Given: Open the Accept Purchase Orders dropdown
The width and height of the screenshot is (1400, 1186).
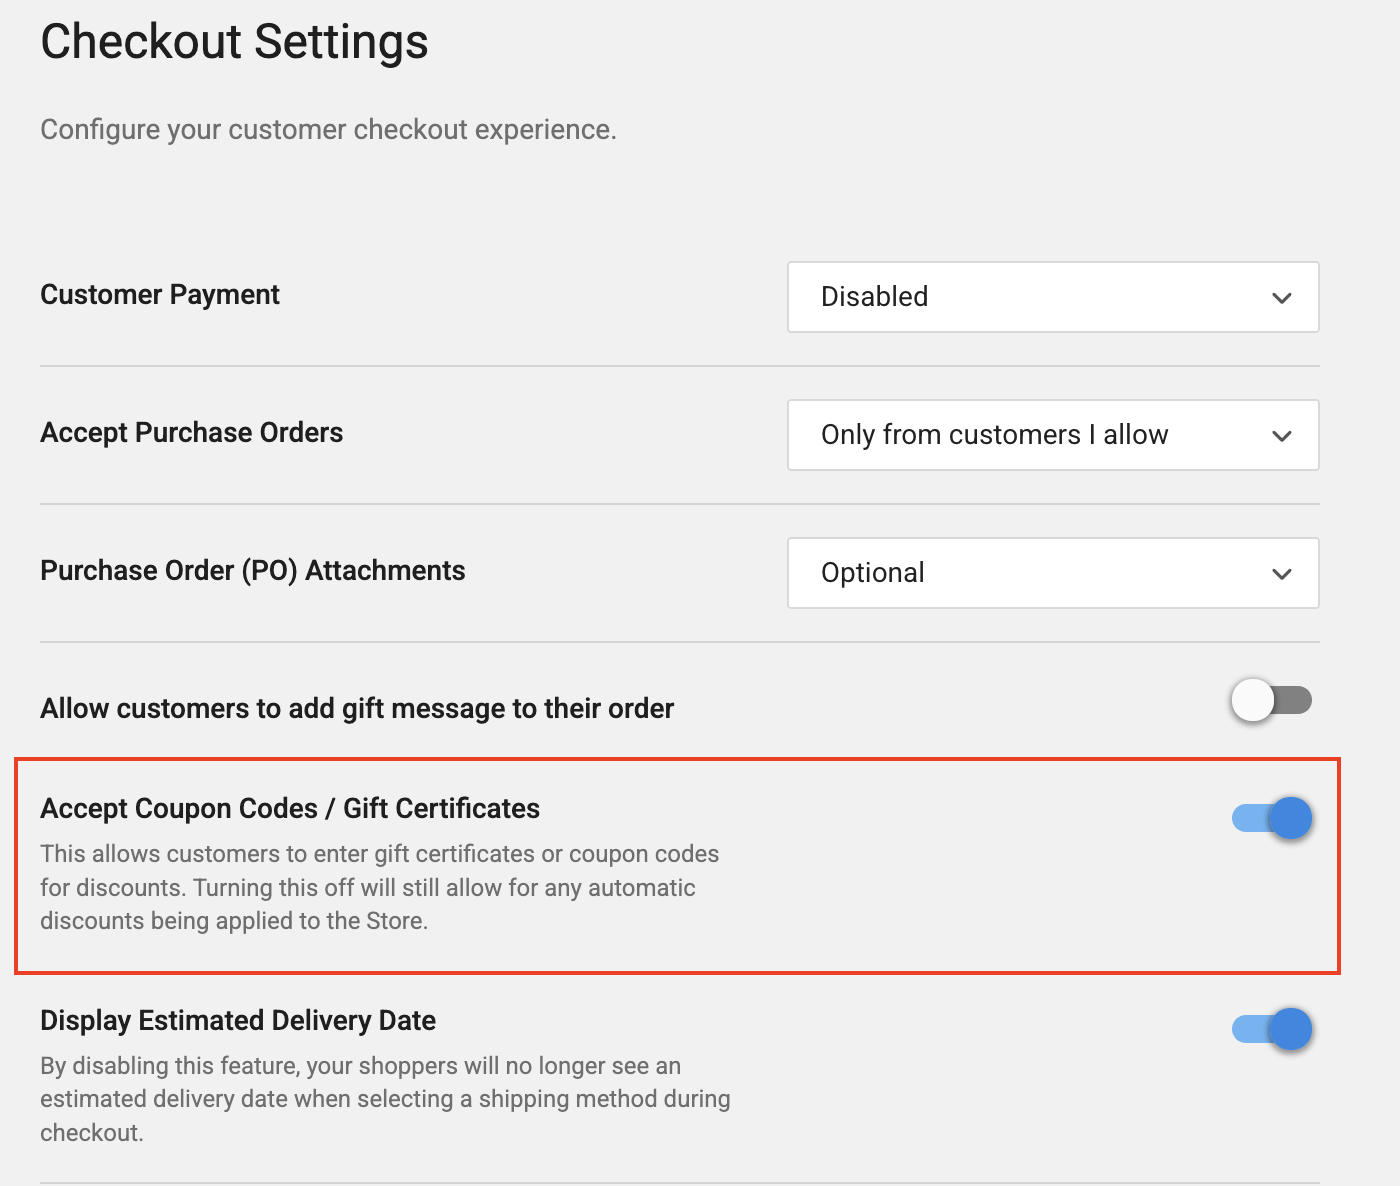Looking at the screenshot, I should 1052,435.
